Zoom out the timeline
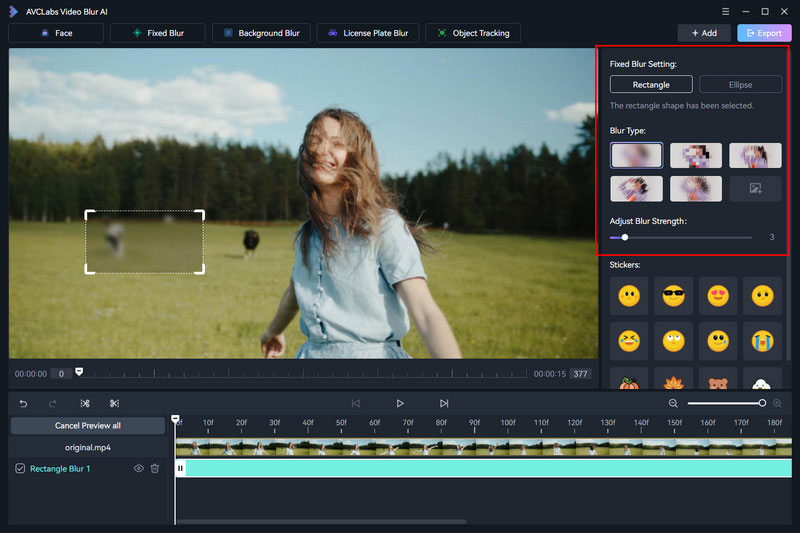 click(673, 403)
